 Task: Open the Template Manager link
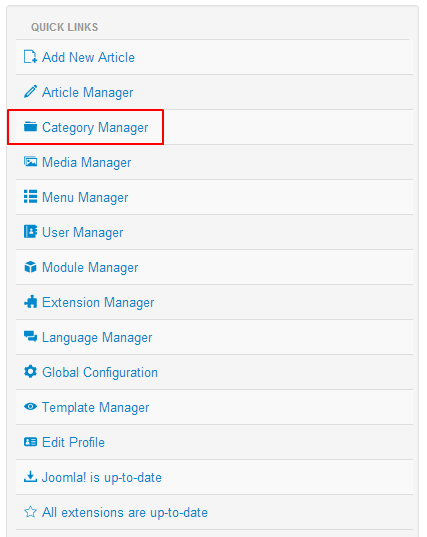click(x=96, y=408)
